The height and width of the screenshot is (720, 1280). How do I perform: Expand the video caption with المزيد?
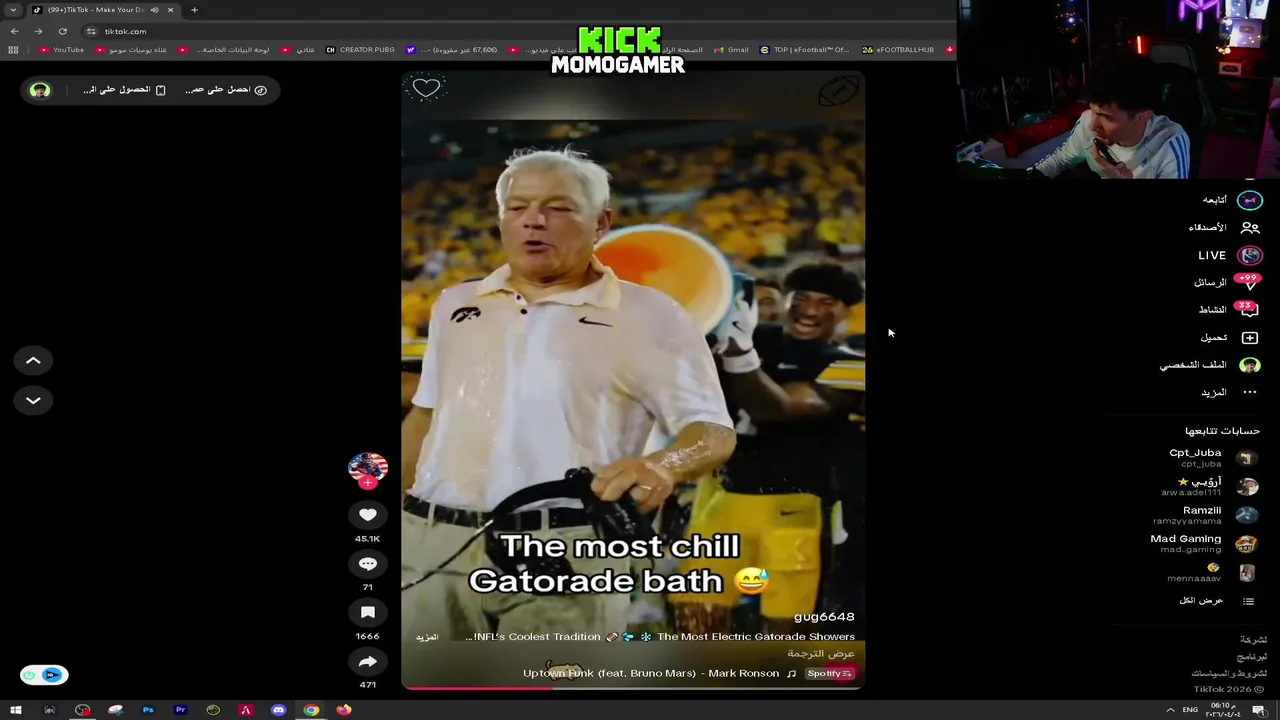point(427,637)
